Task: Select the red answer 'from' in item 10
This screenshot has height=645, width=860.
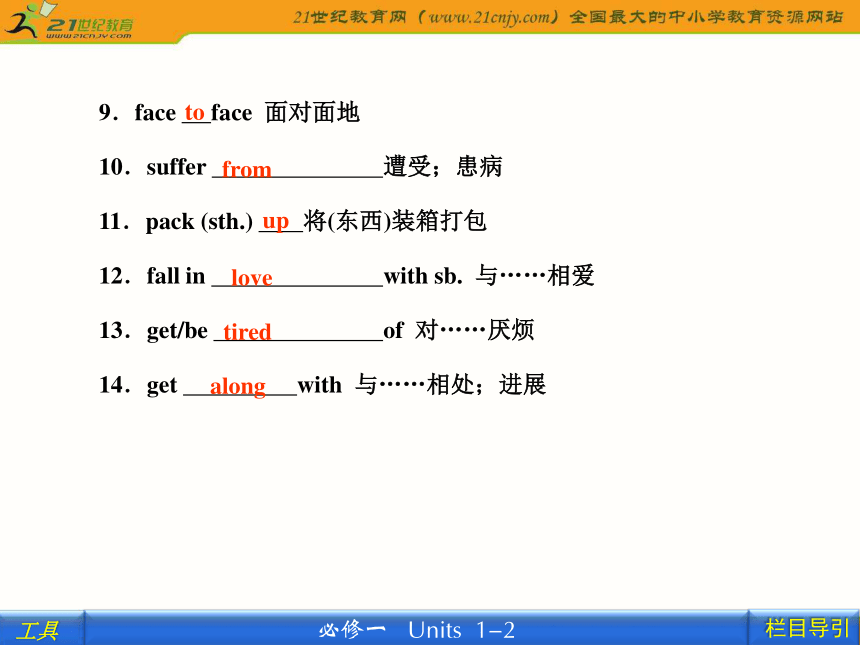Action: 246,169
